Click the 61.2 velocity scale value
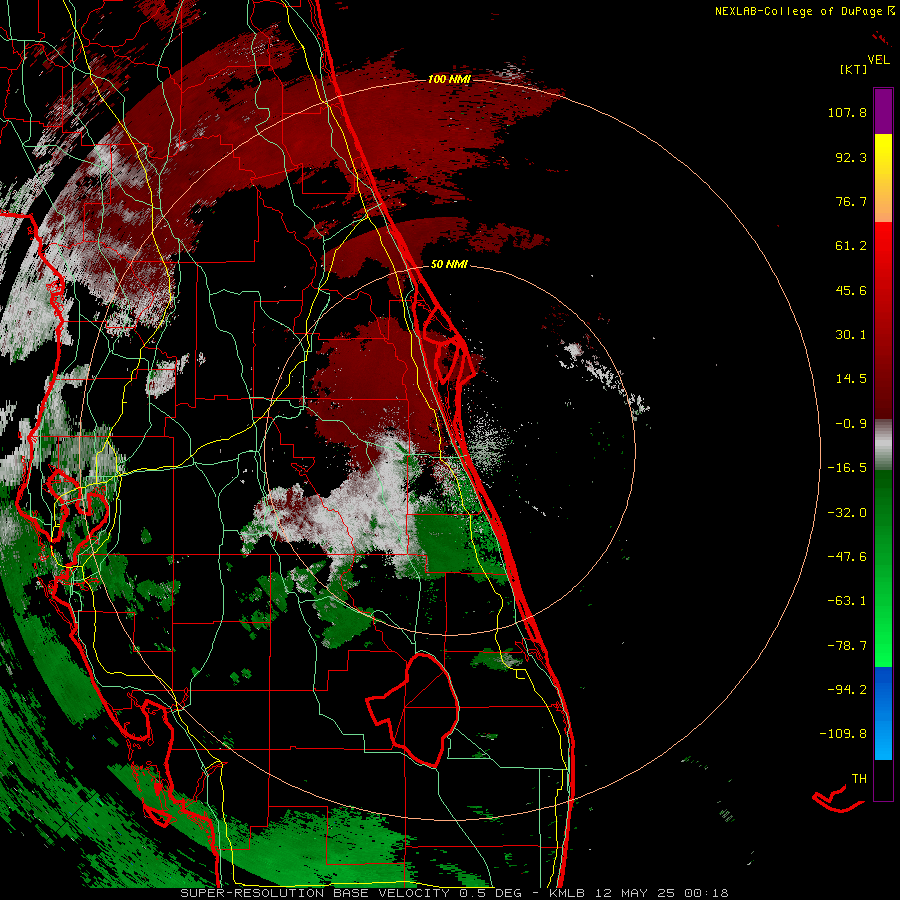This screenshot has width=900, height=900. [851, 246]
